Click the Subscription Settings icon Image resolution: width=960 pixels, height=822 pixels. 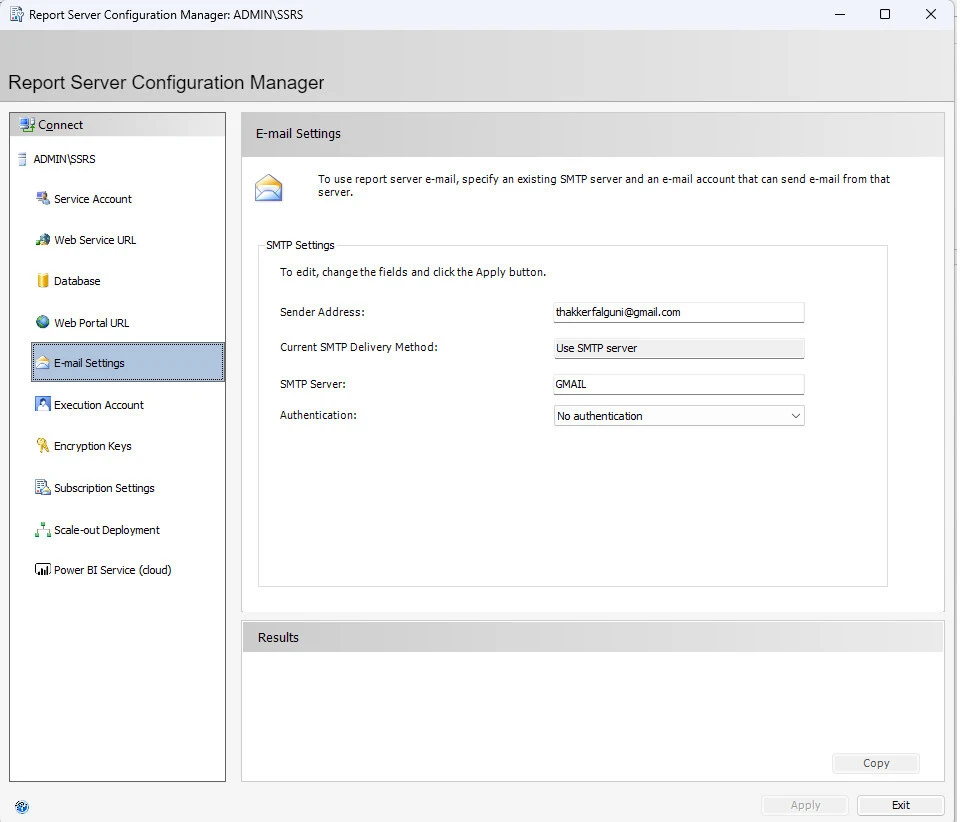[x=42, y=488]
